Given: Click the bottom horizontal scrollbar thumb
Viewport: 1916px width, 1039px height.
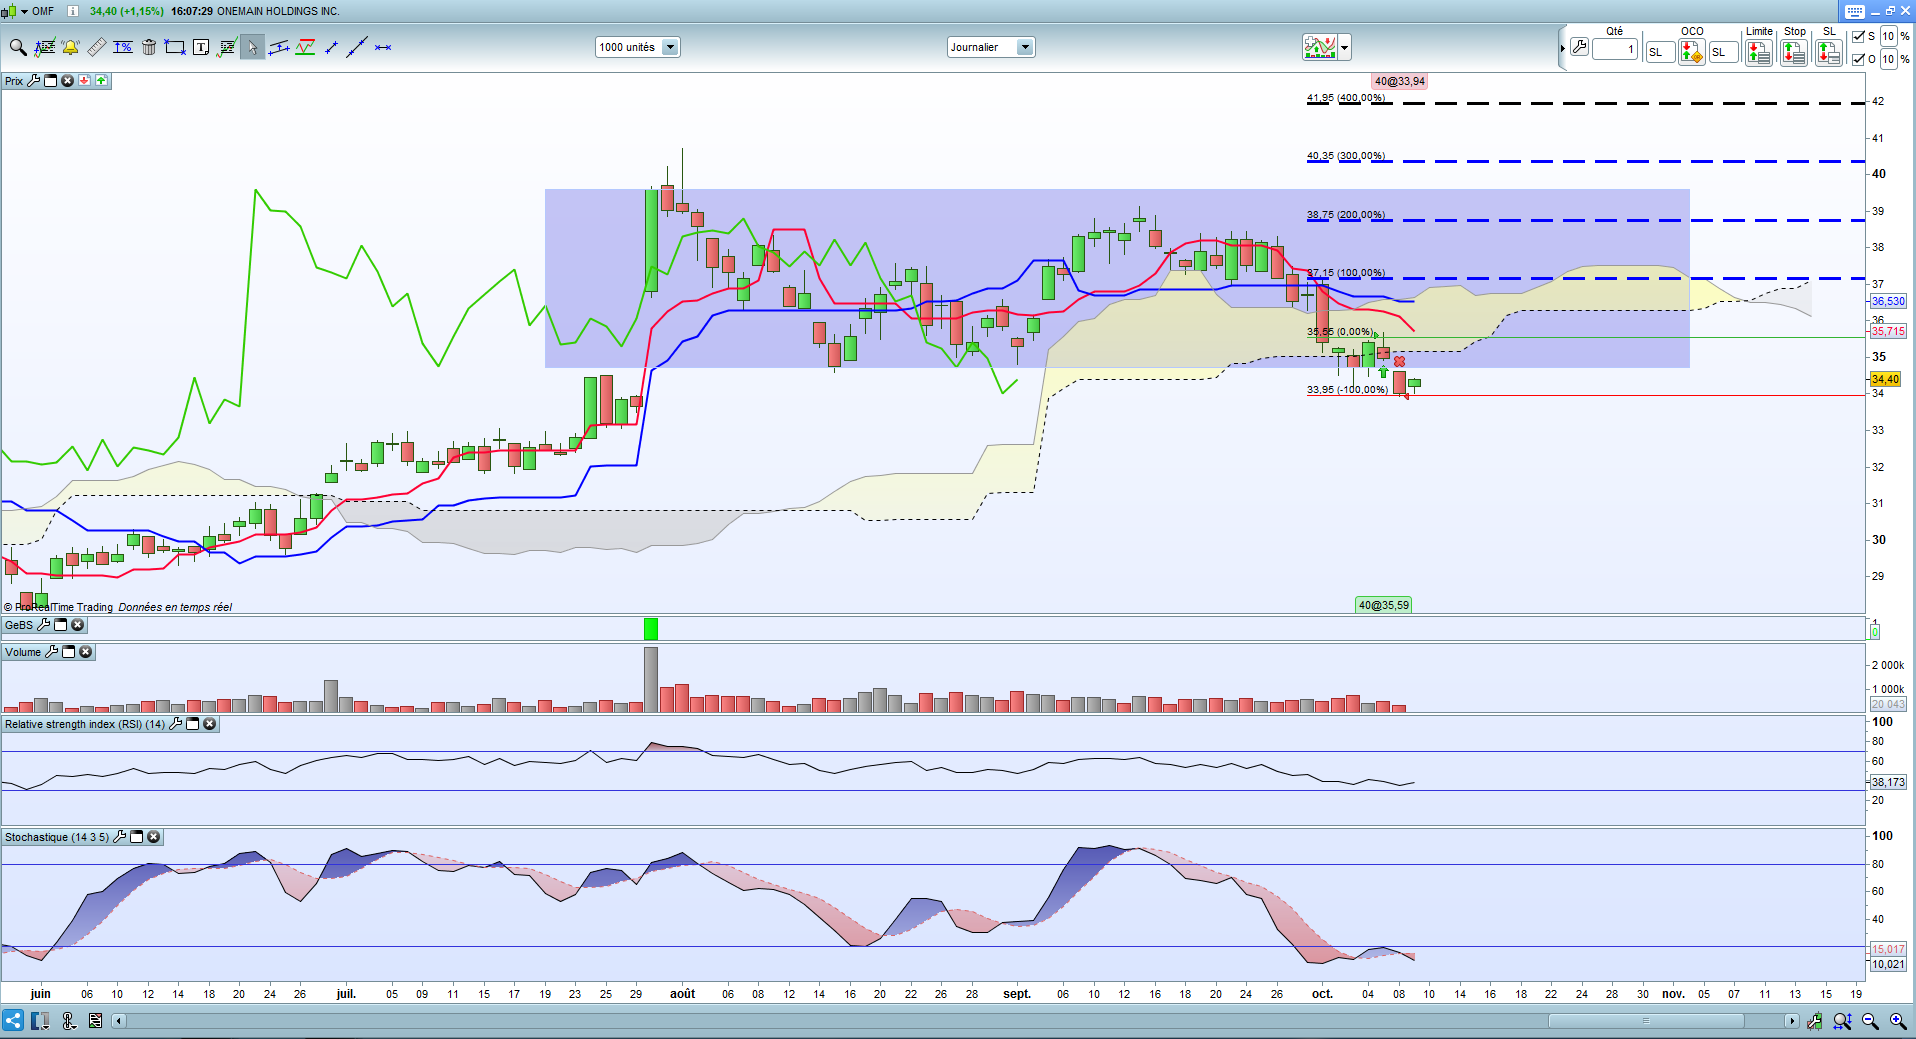Looking at the screenshot, I should pyautogui.click(x=1646, y=1021).
